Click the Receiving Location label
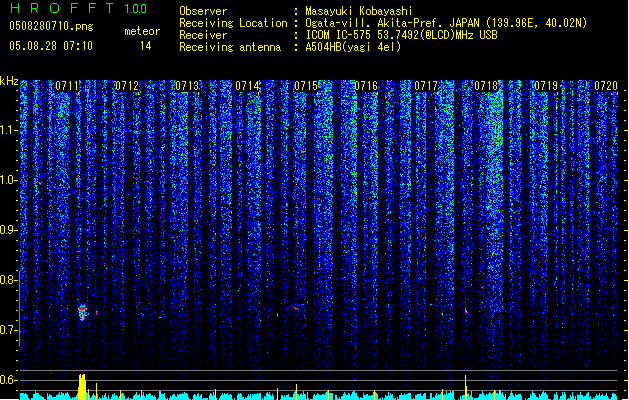This screenshot has width=629, height=400. point(233,23)
